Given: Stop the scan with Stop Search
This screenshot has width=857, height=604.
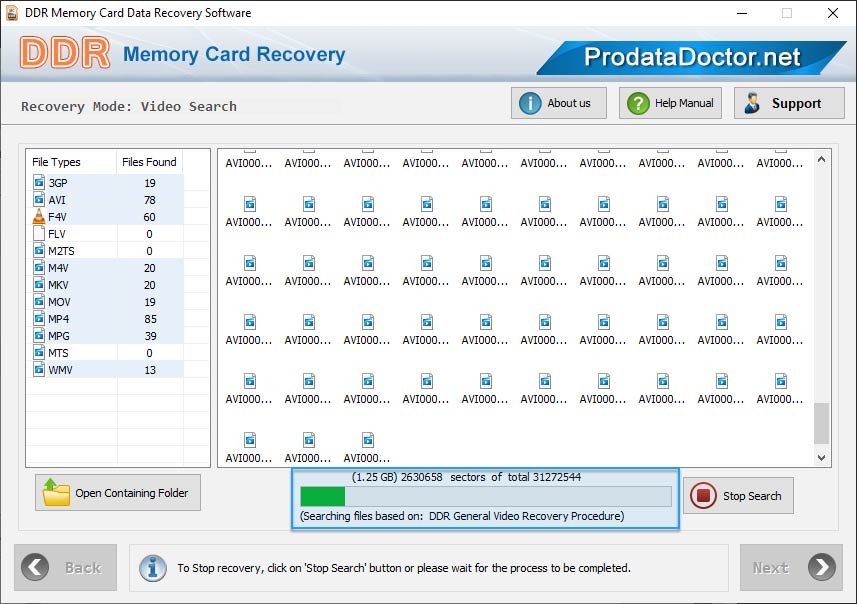Looking at the screenshot, I should click(x=738, y=496).
